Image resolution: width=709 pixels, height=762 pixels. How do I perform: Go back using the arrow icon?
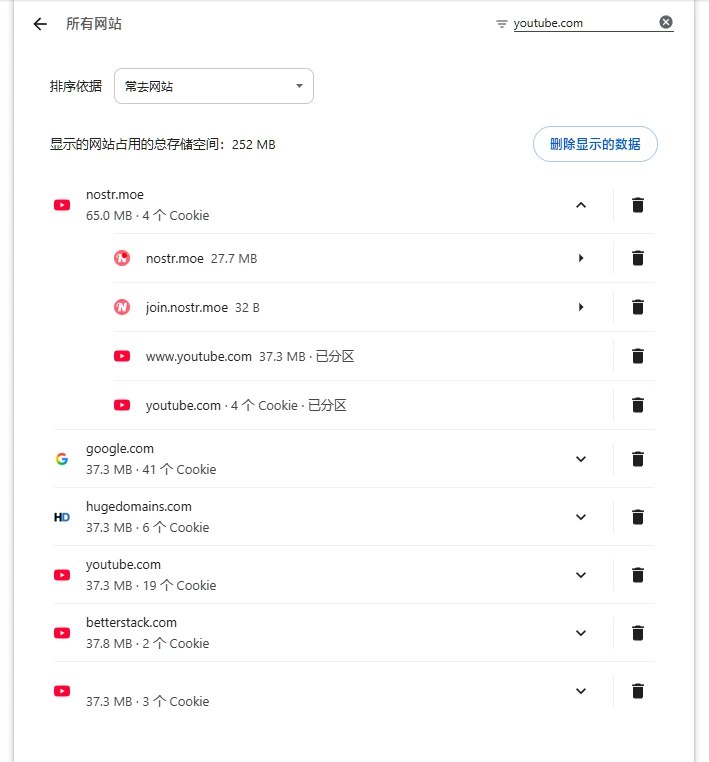click(x=40, y=24)
